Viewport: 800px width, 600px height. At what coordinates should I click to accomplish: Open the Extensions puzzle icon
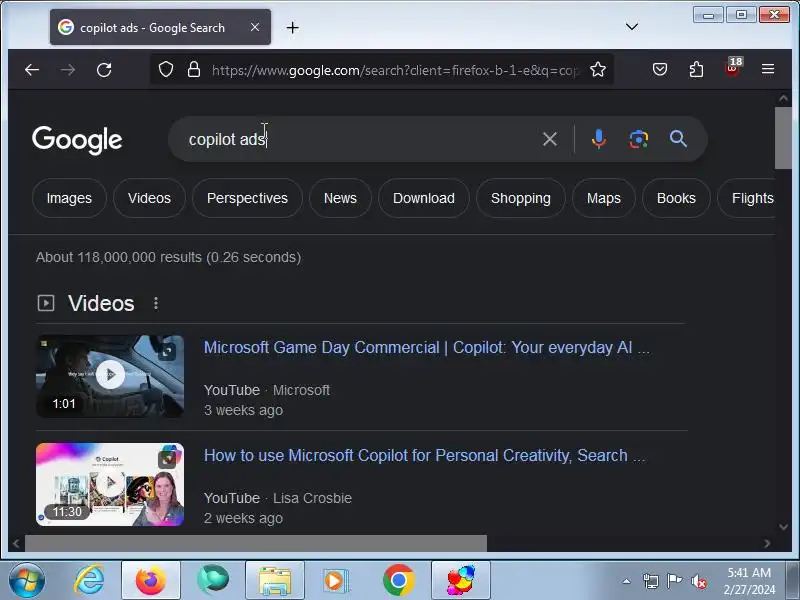[x=696, y=69]
